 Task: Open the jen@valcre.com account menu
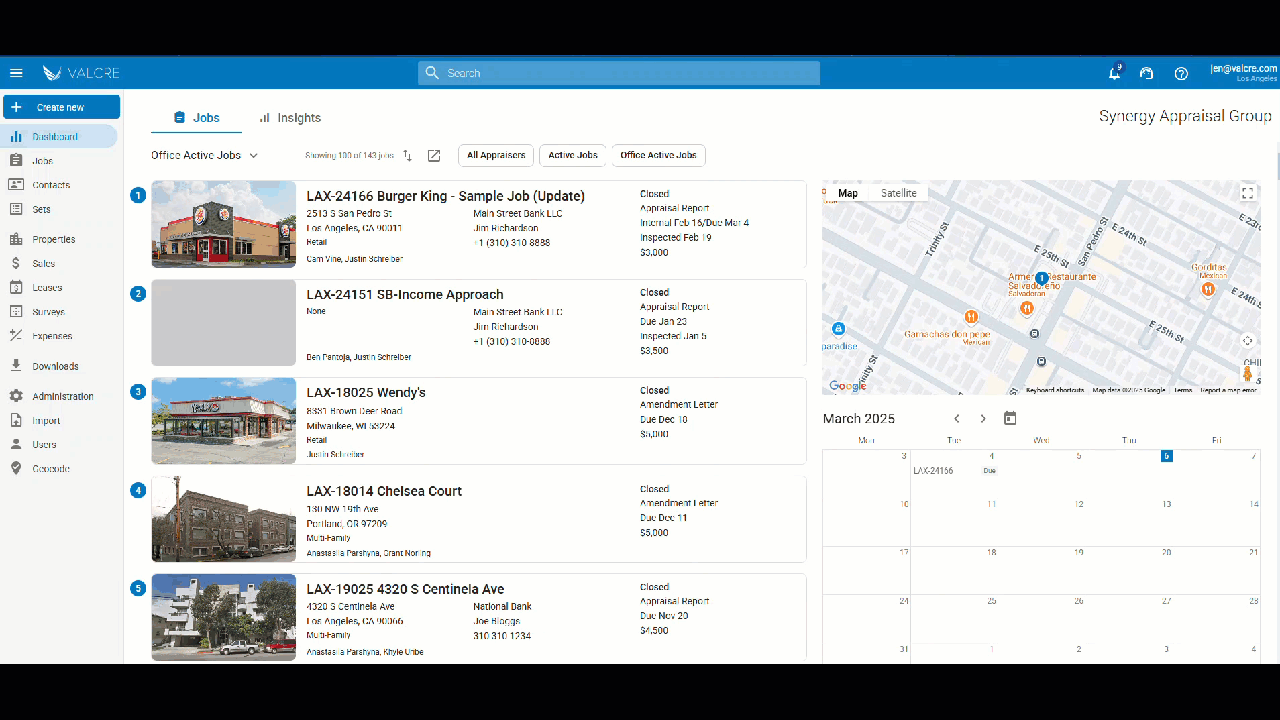[x=1243, y=72]
